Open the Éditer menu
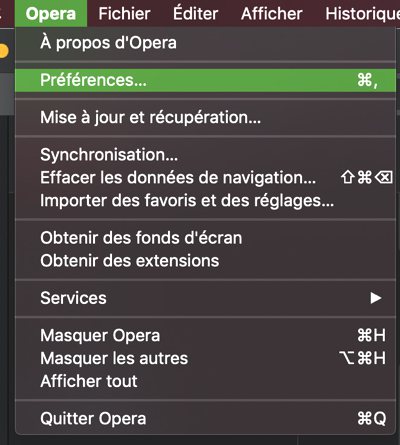Viewport: 400px width, 445px height. click(x=195, y=14)
